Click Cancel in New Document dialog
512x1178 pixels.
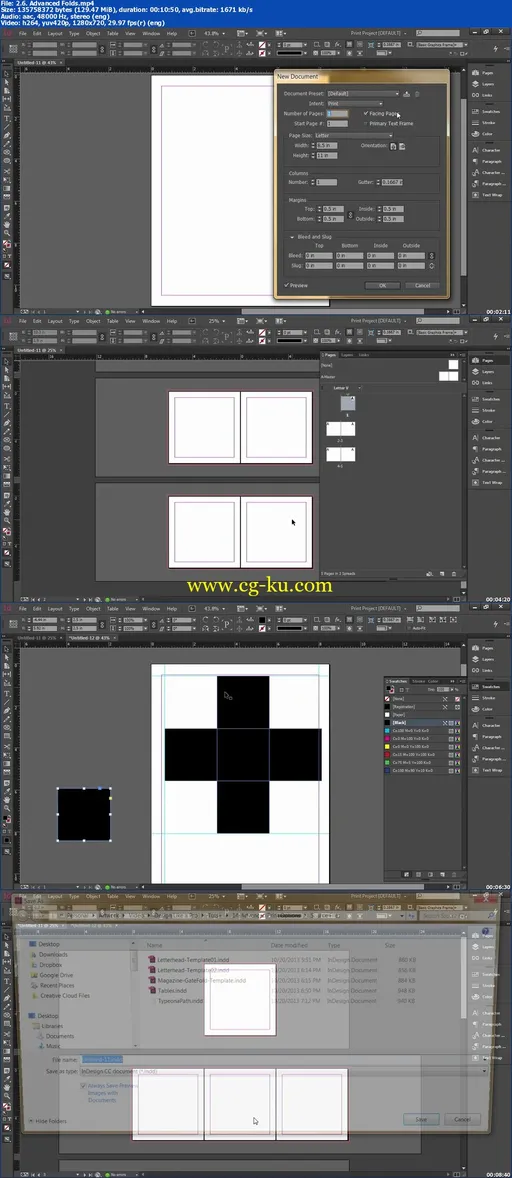point(422,285)
